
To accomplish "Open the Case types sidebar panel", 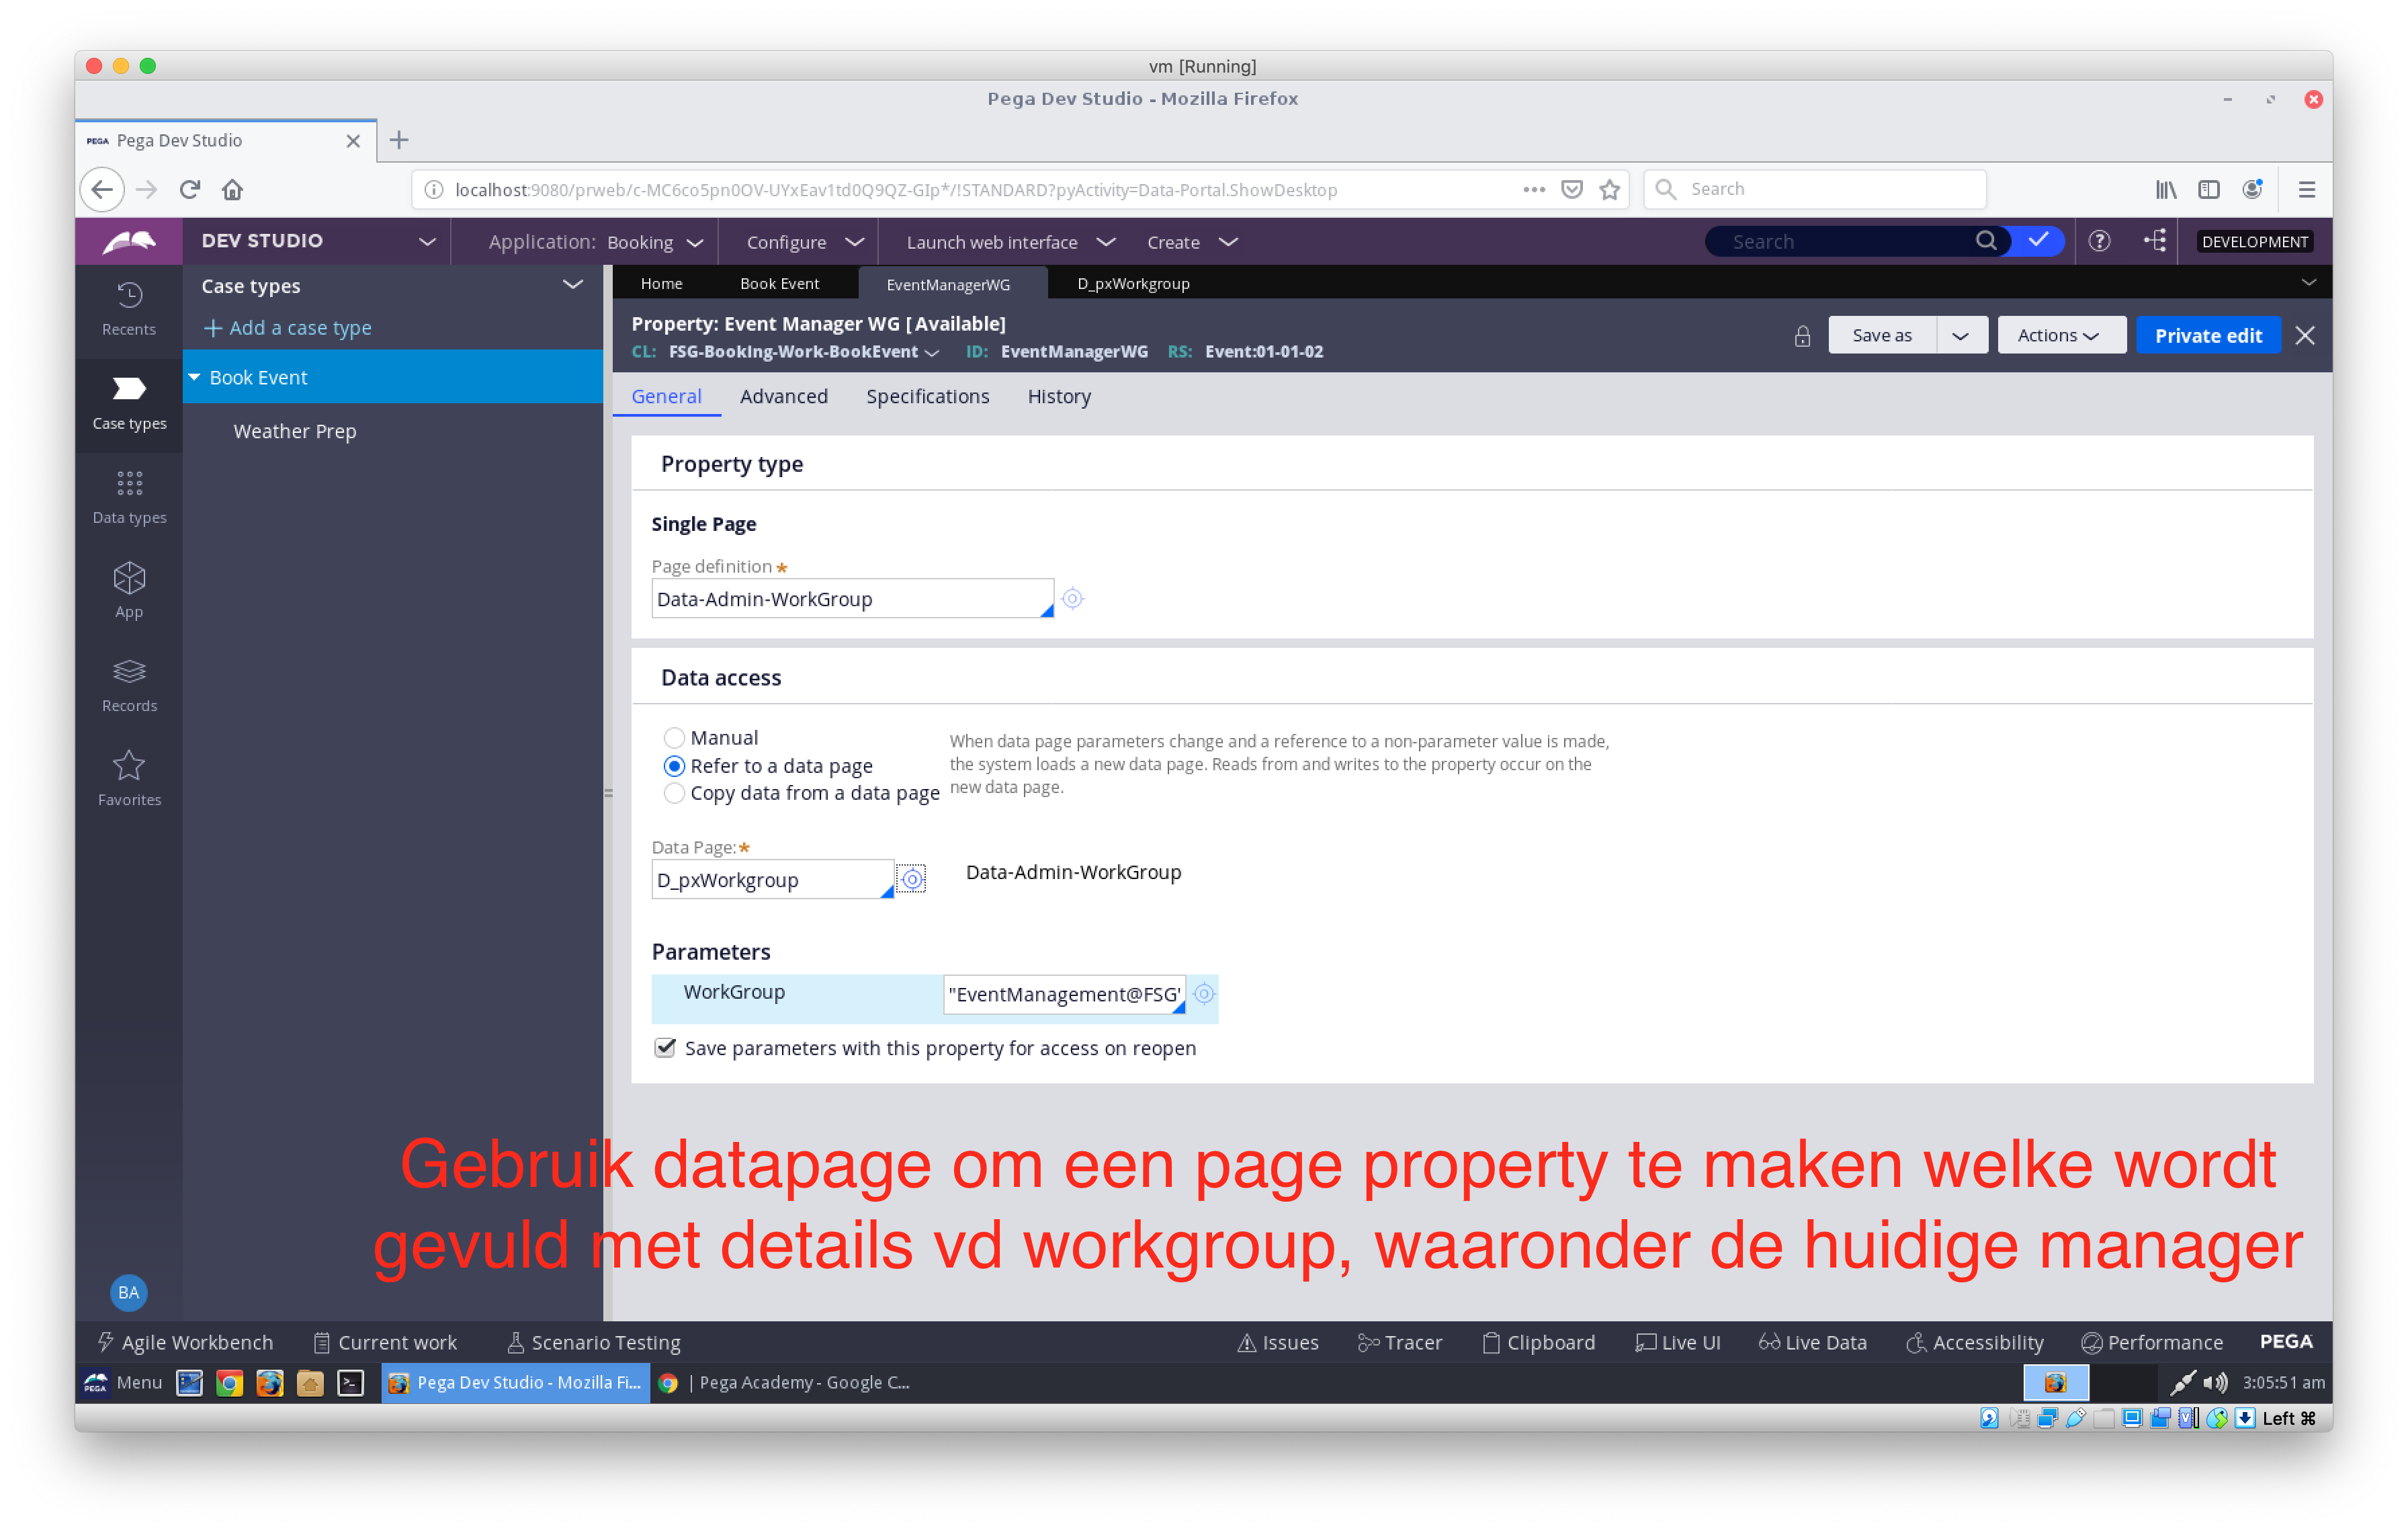I will click(128, 404).
